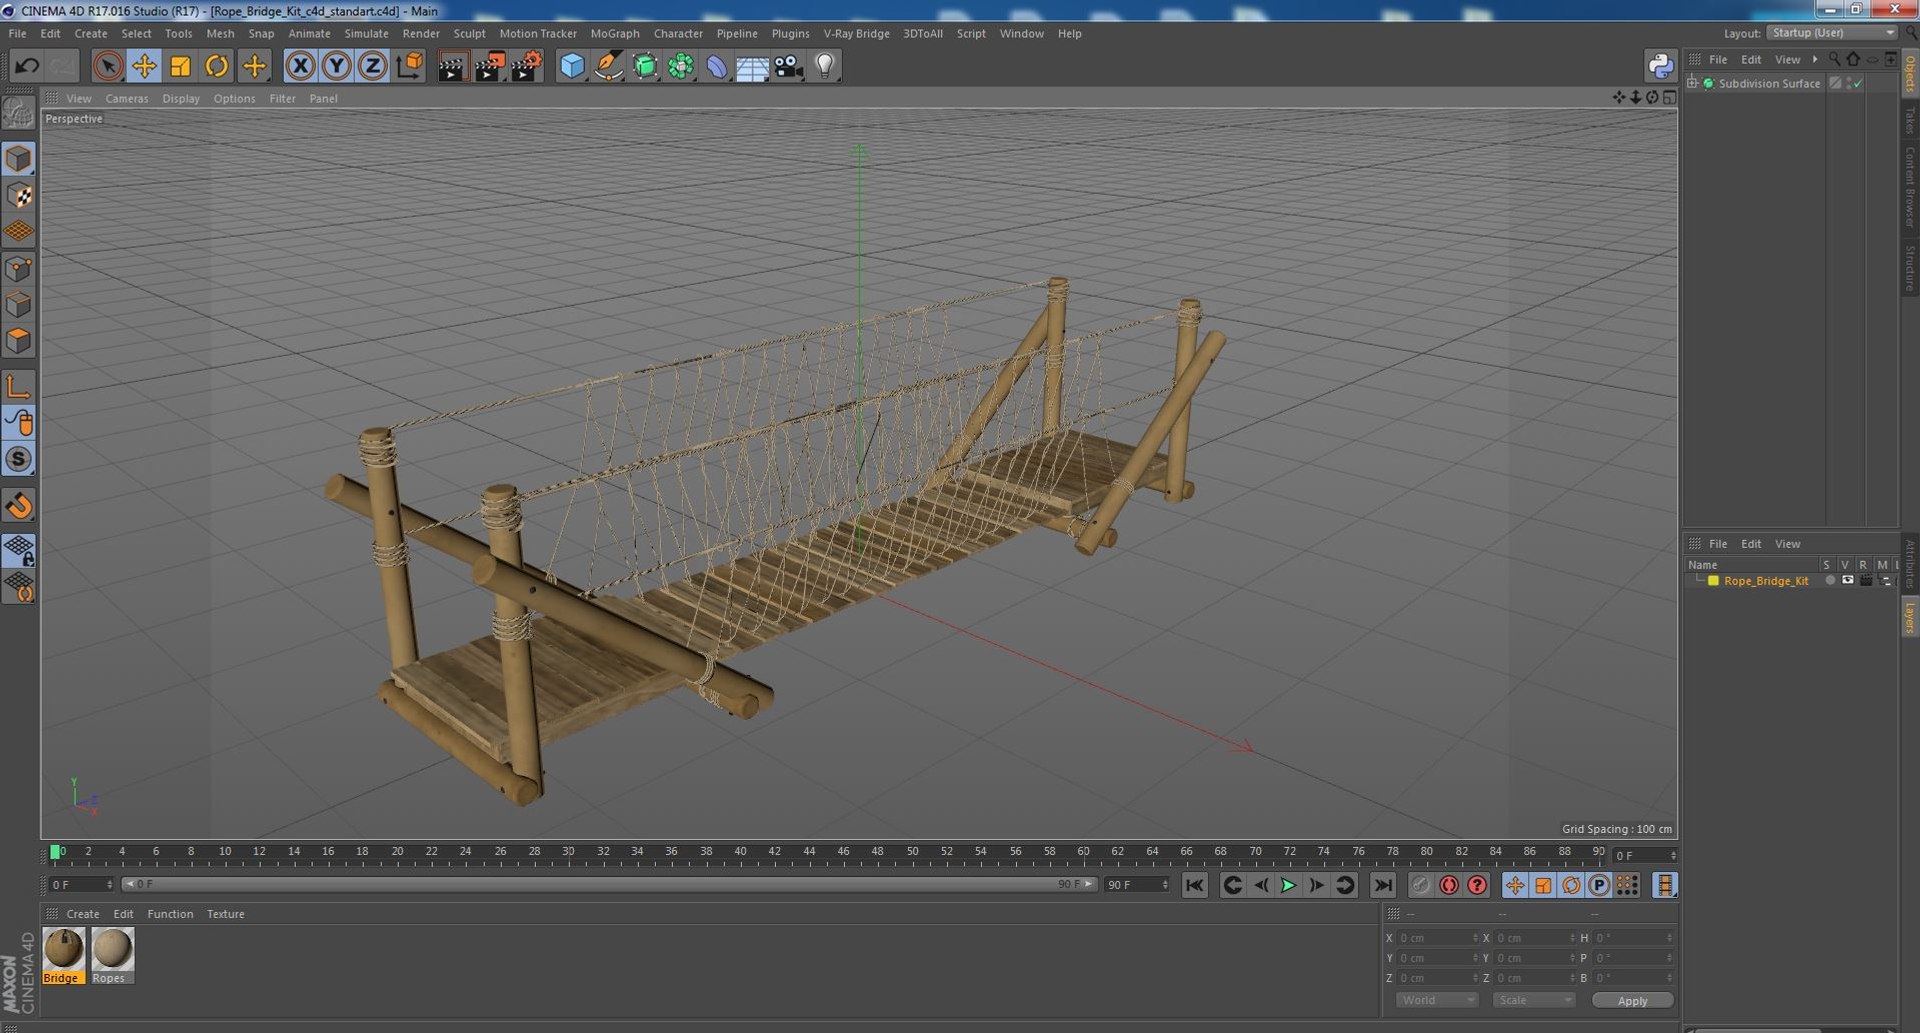Activate the Live Selection tool
The image size is (1920, 1033).
tap(107, 66)
